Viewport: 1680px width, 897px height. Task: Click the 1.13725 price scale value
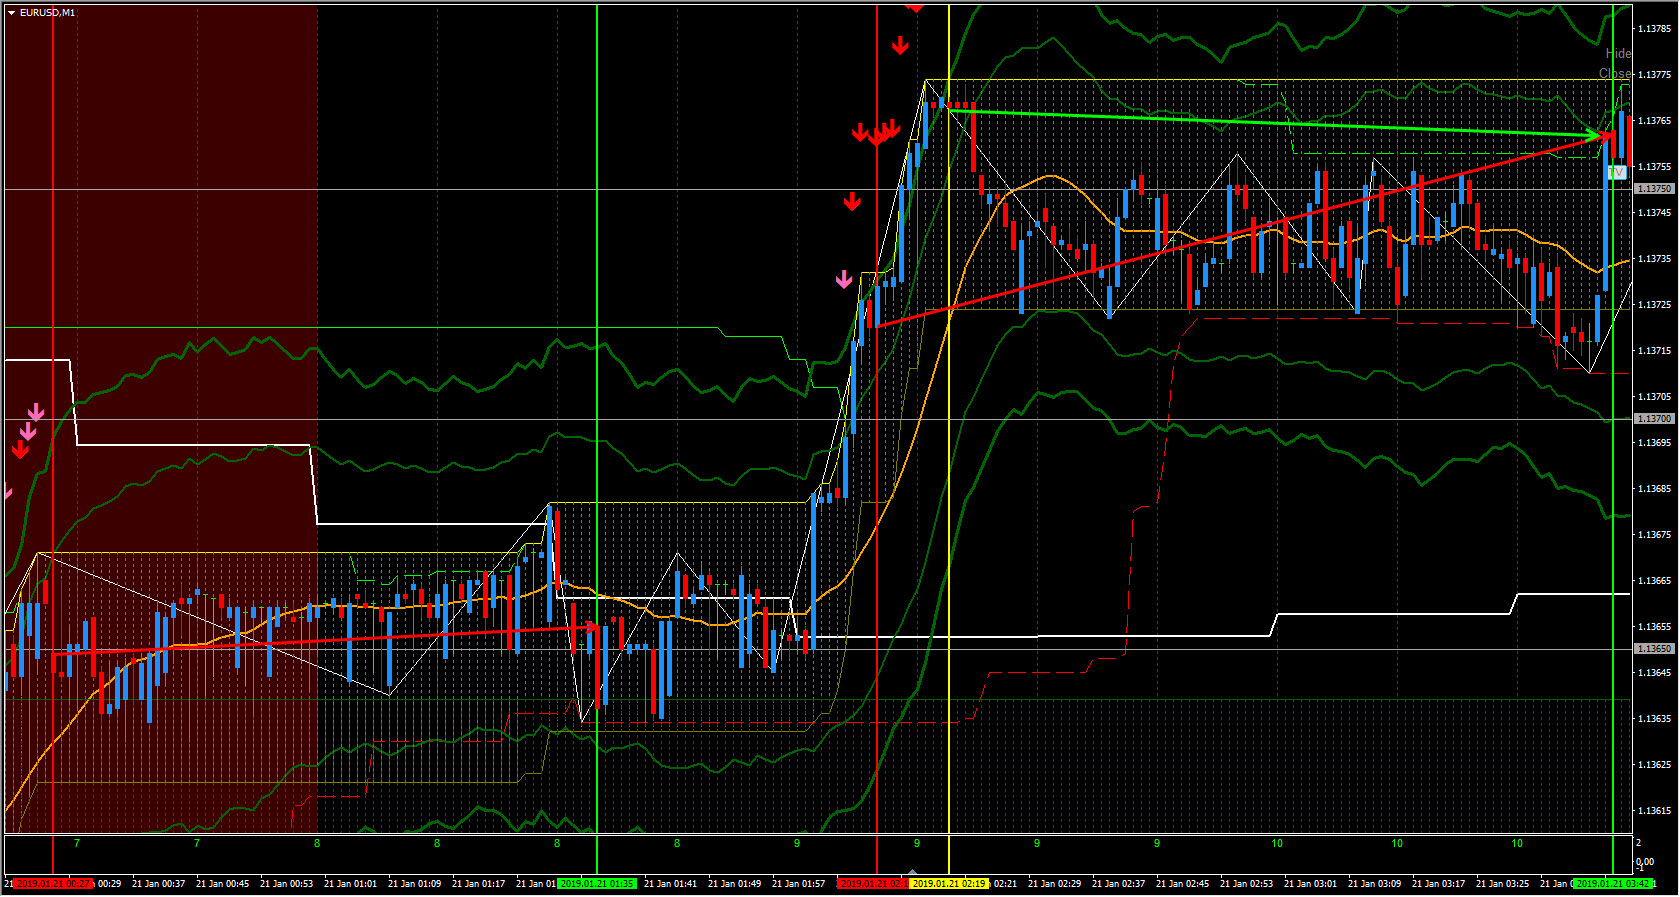click(x=1655, y=305)
